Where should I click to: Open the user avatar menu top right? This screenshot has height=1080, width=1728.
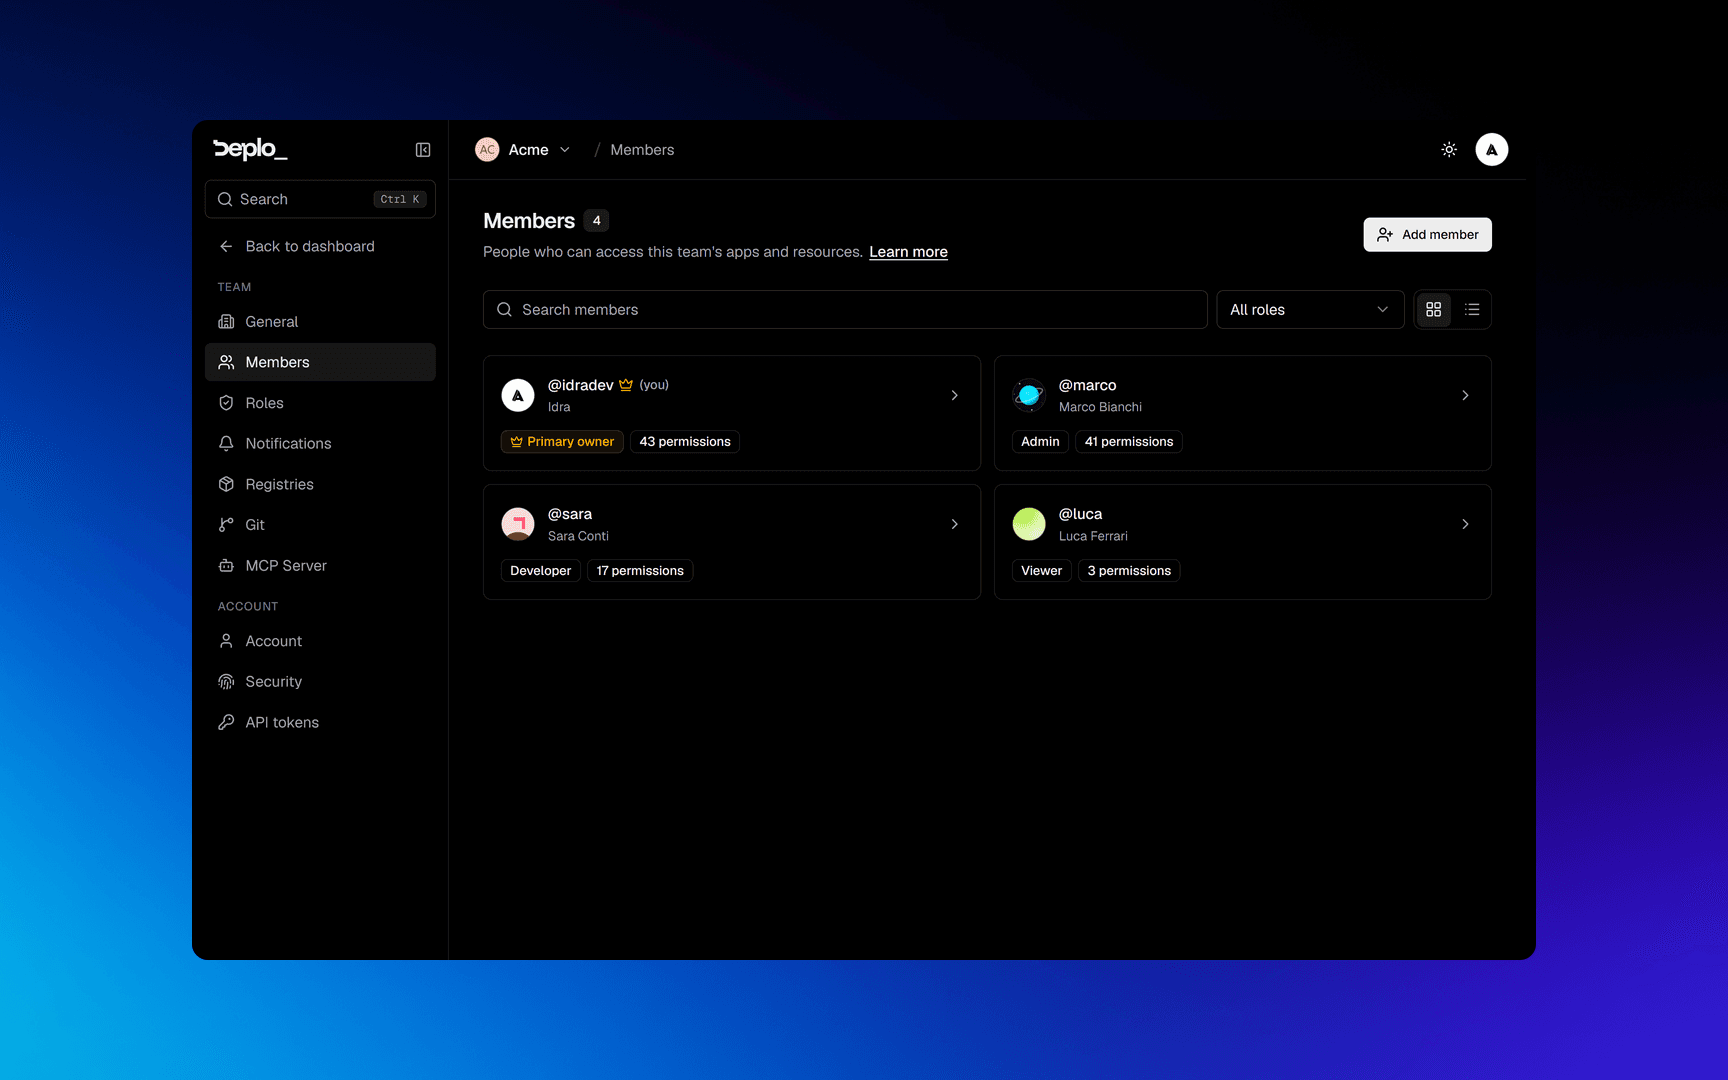click(1492, 150)
